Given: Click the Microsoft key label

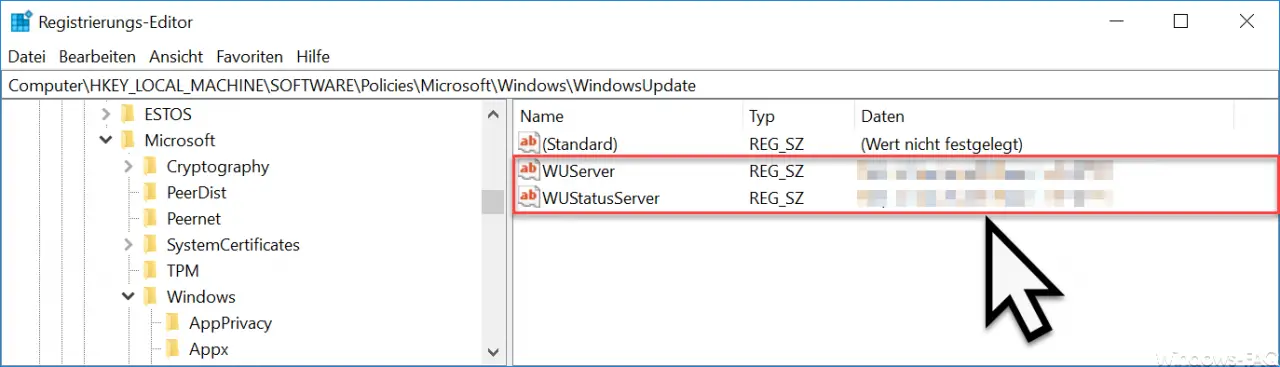Looking at the screenshot, I should tap(180, 141).
